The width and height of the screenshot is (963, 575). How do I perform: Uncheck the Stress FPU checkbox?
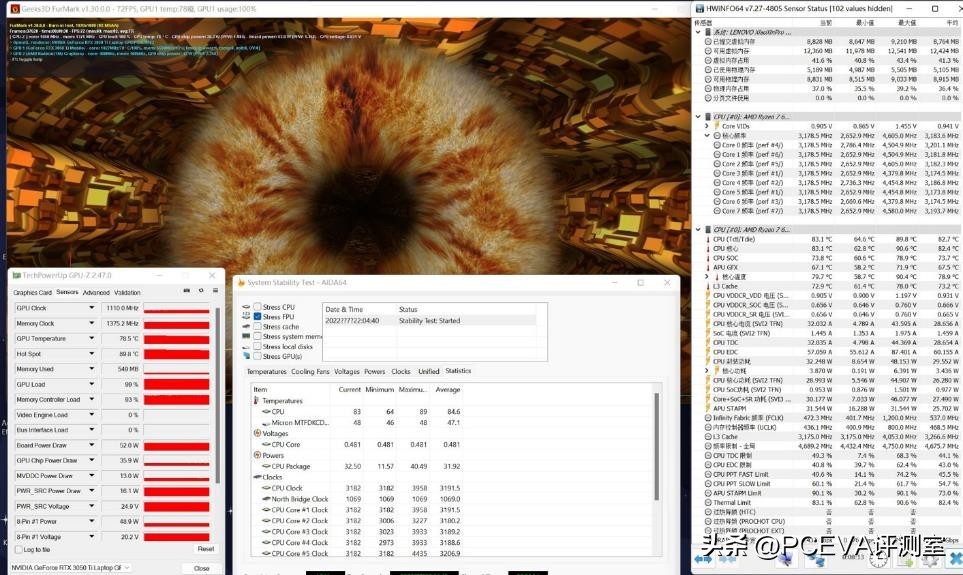tap(257, 317)
